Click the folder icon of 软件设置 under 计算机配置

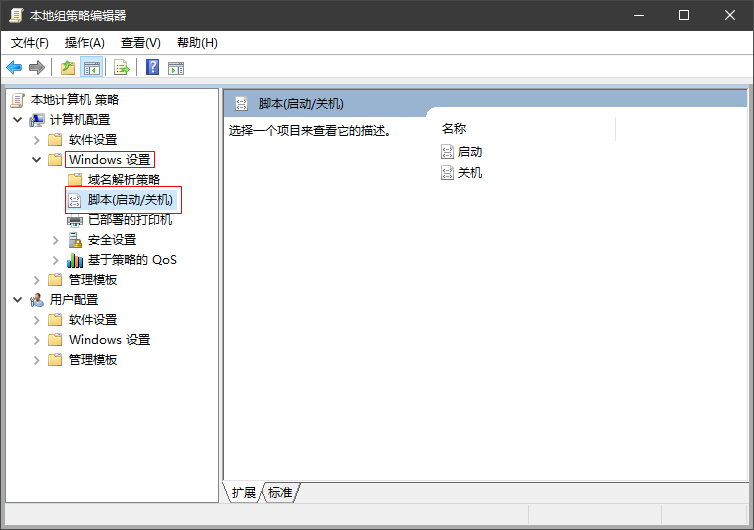click(x=55, y=140)
